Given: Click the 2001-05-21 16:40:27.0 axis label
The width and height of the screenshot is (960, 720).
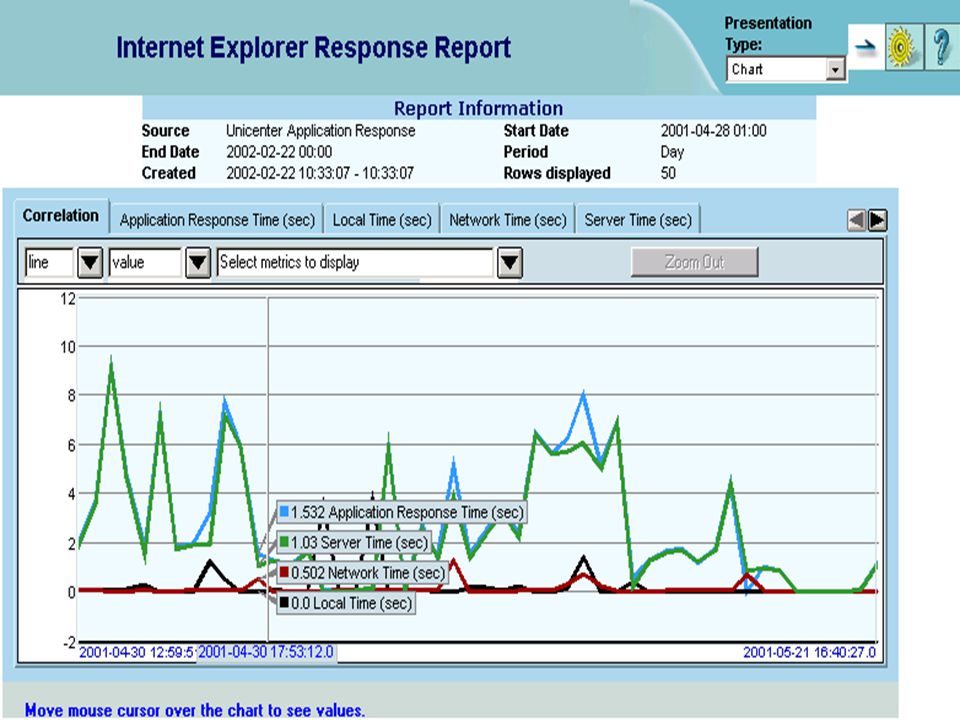Looking at the screenshot, I should pyautogui.click(x=809, y=652).
